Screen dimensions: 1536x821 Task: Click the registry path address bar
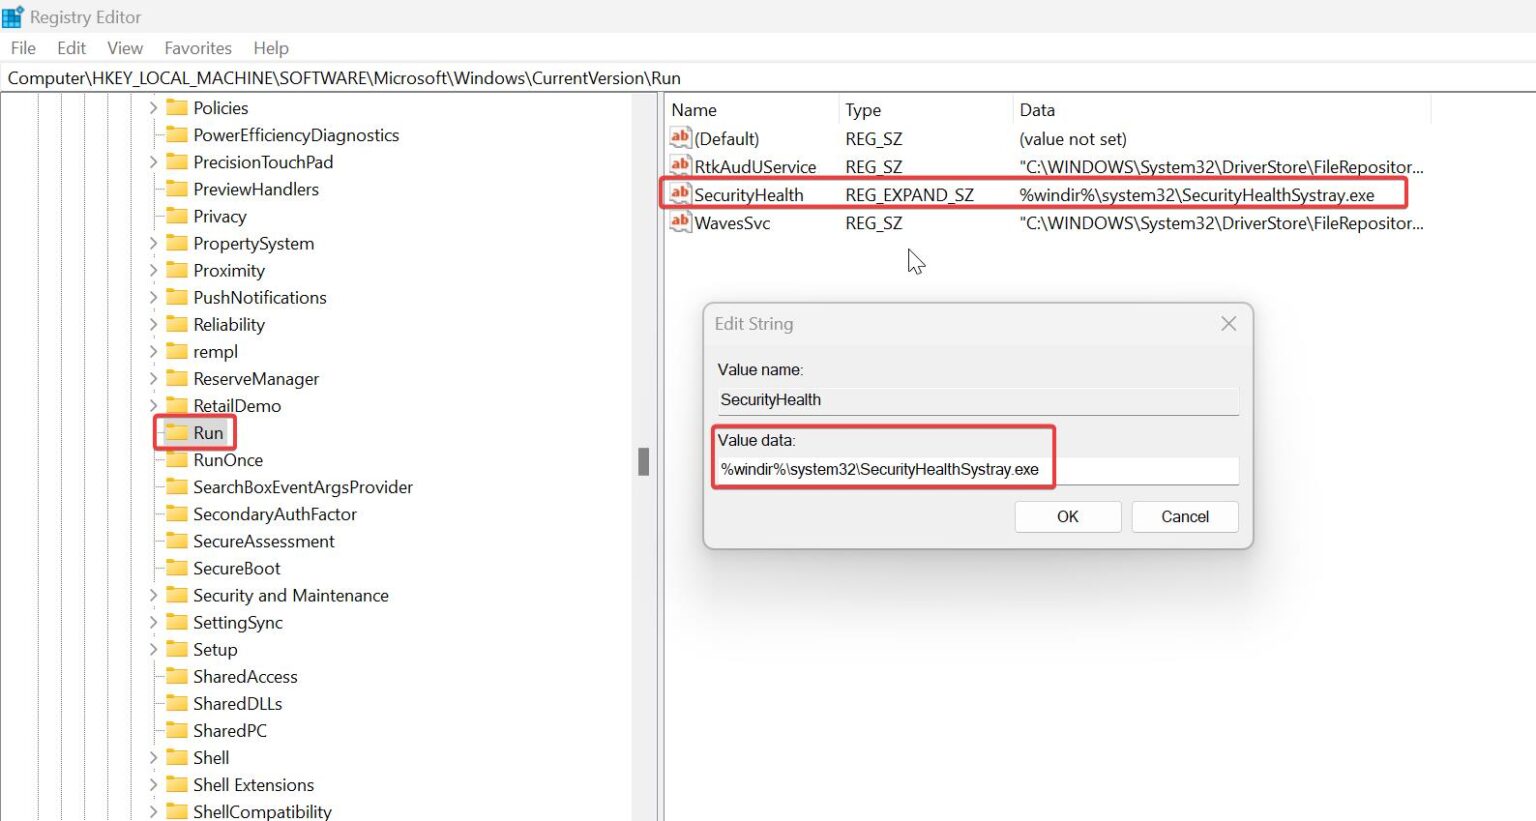tap(768, 78)
